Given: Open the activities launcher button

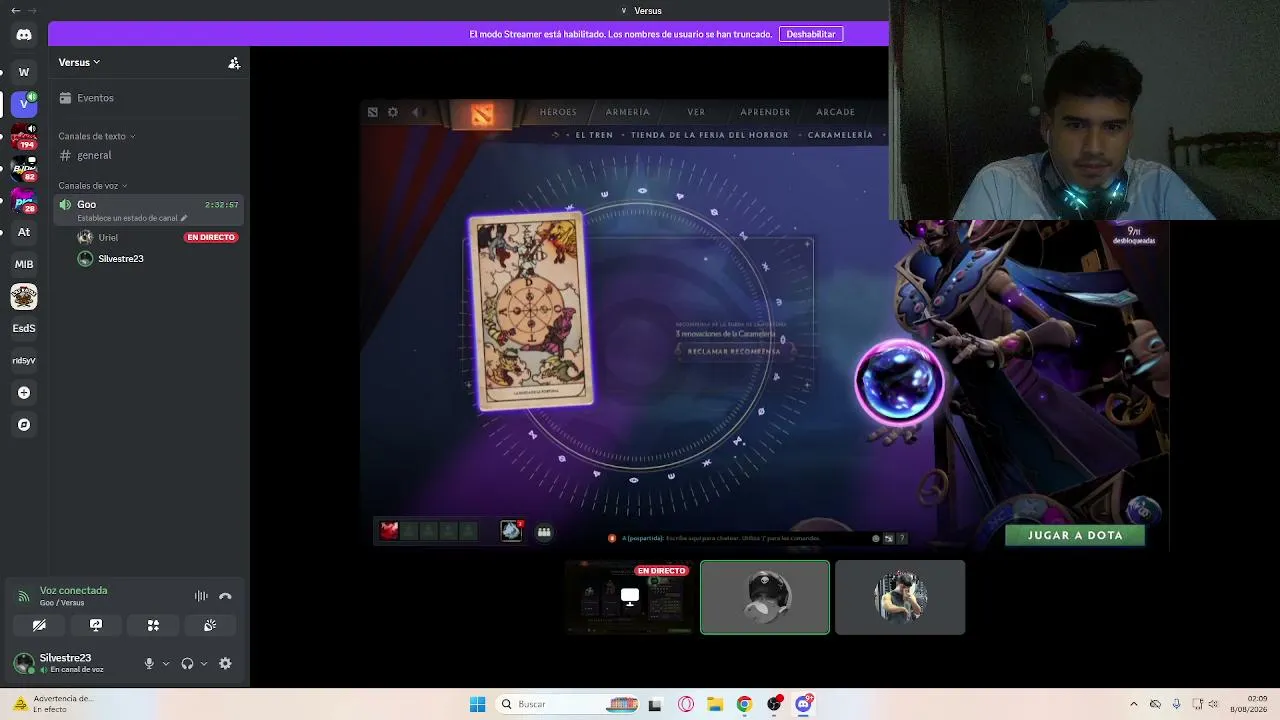Looking at the screenshot, I should (153, 625).
